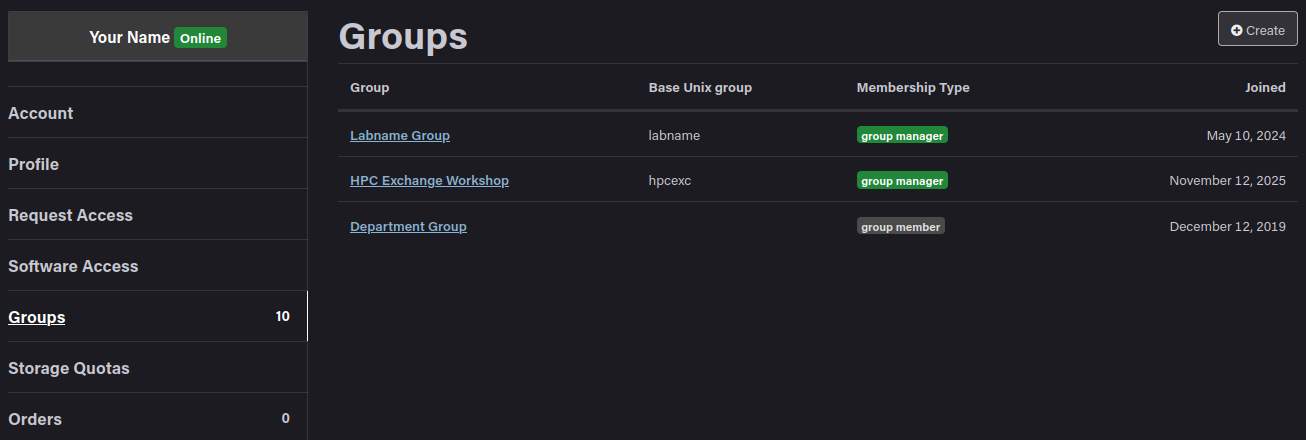The image size is (1306, 440).
Task: Open the HPC Exchange Workshop link
Action: coord(429,180)
